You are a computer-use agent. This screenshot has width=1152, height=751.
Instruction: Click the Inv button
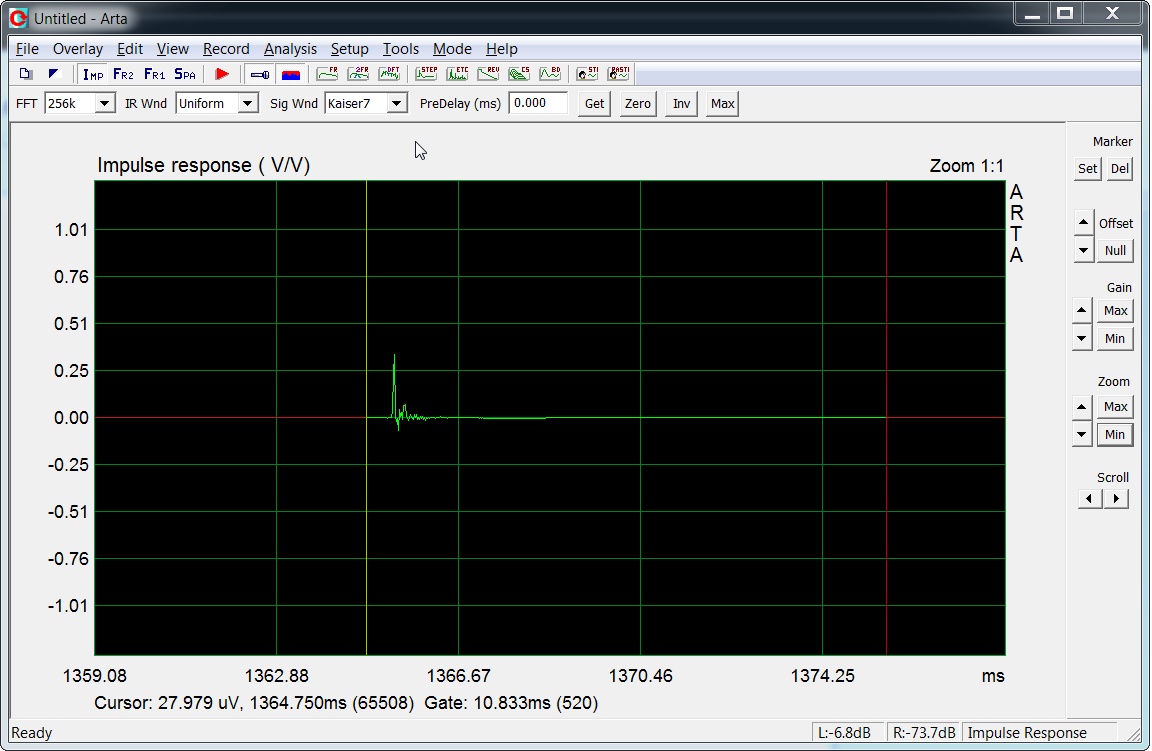pos(682,104)
